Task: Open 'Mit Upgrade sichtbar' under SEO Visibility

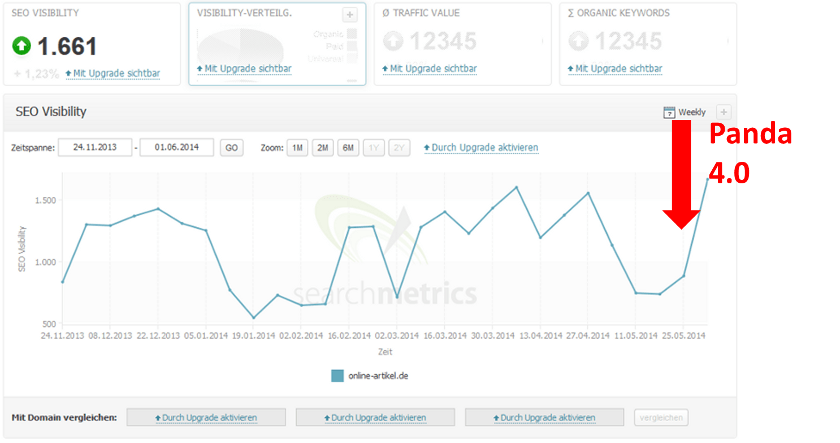Action: coord(113,73)
